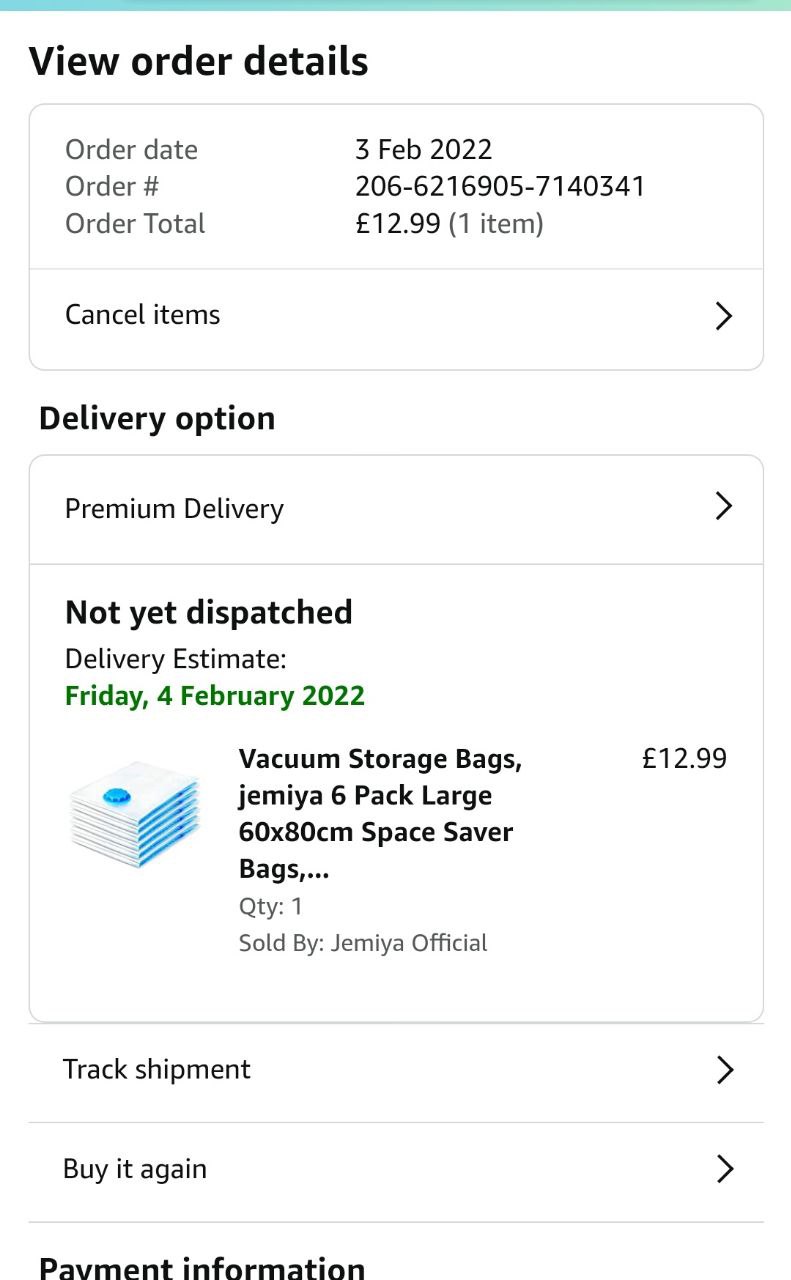Click the View order details heading
The height and width of the screenshot is (1280, 791).
click(x=199, y=61)
